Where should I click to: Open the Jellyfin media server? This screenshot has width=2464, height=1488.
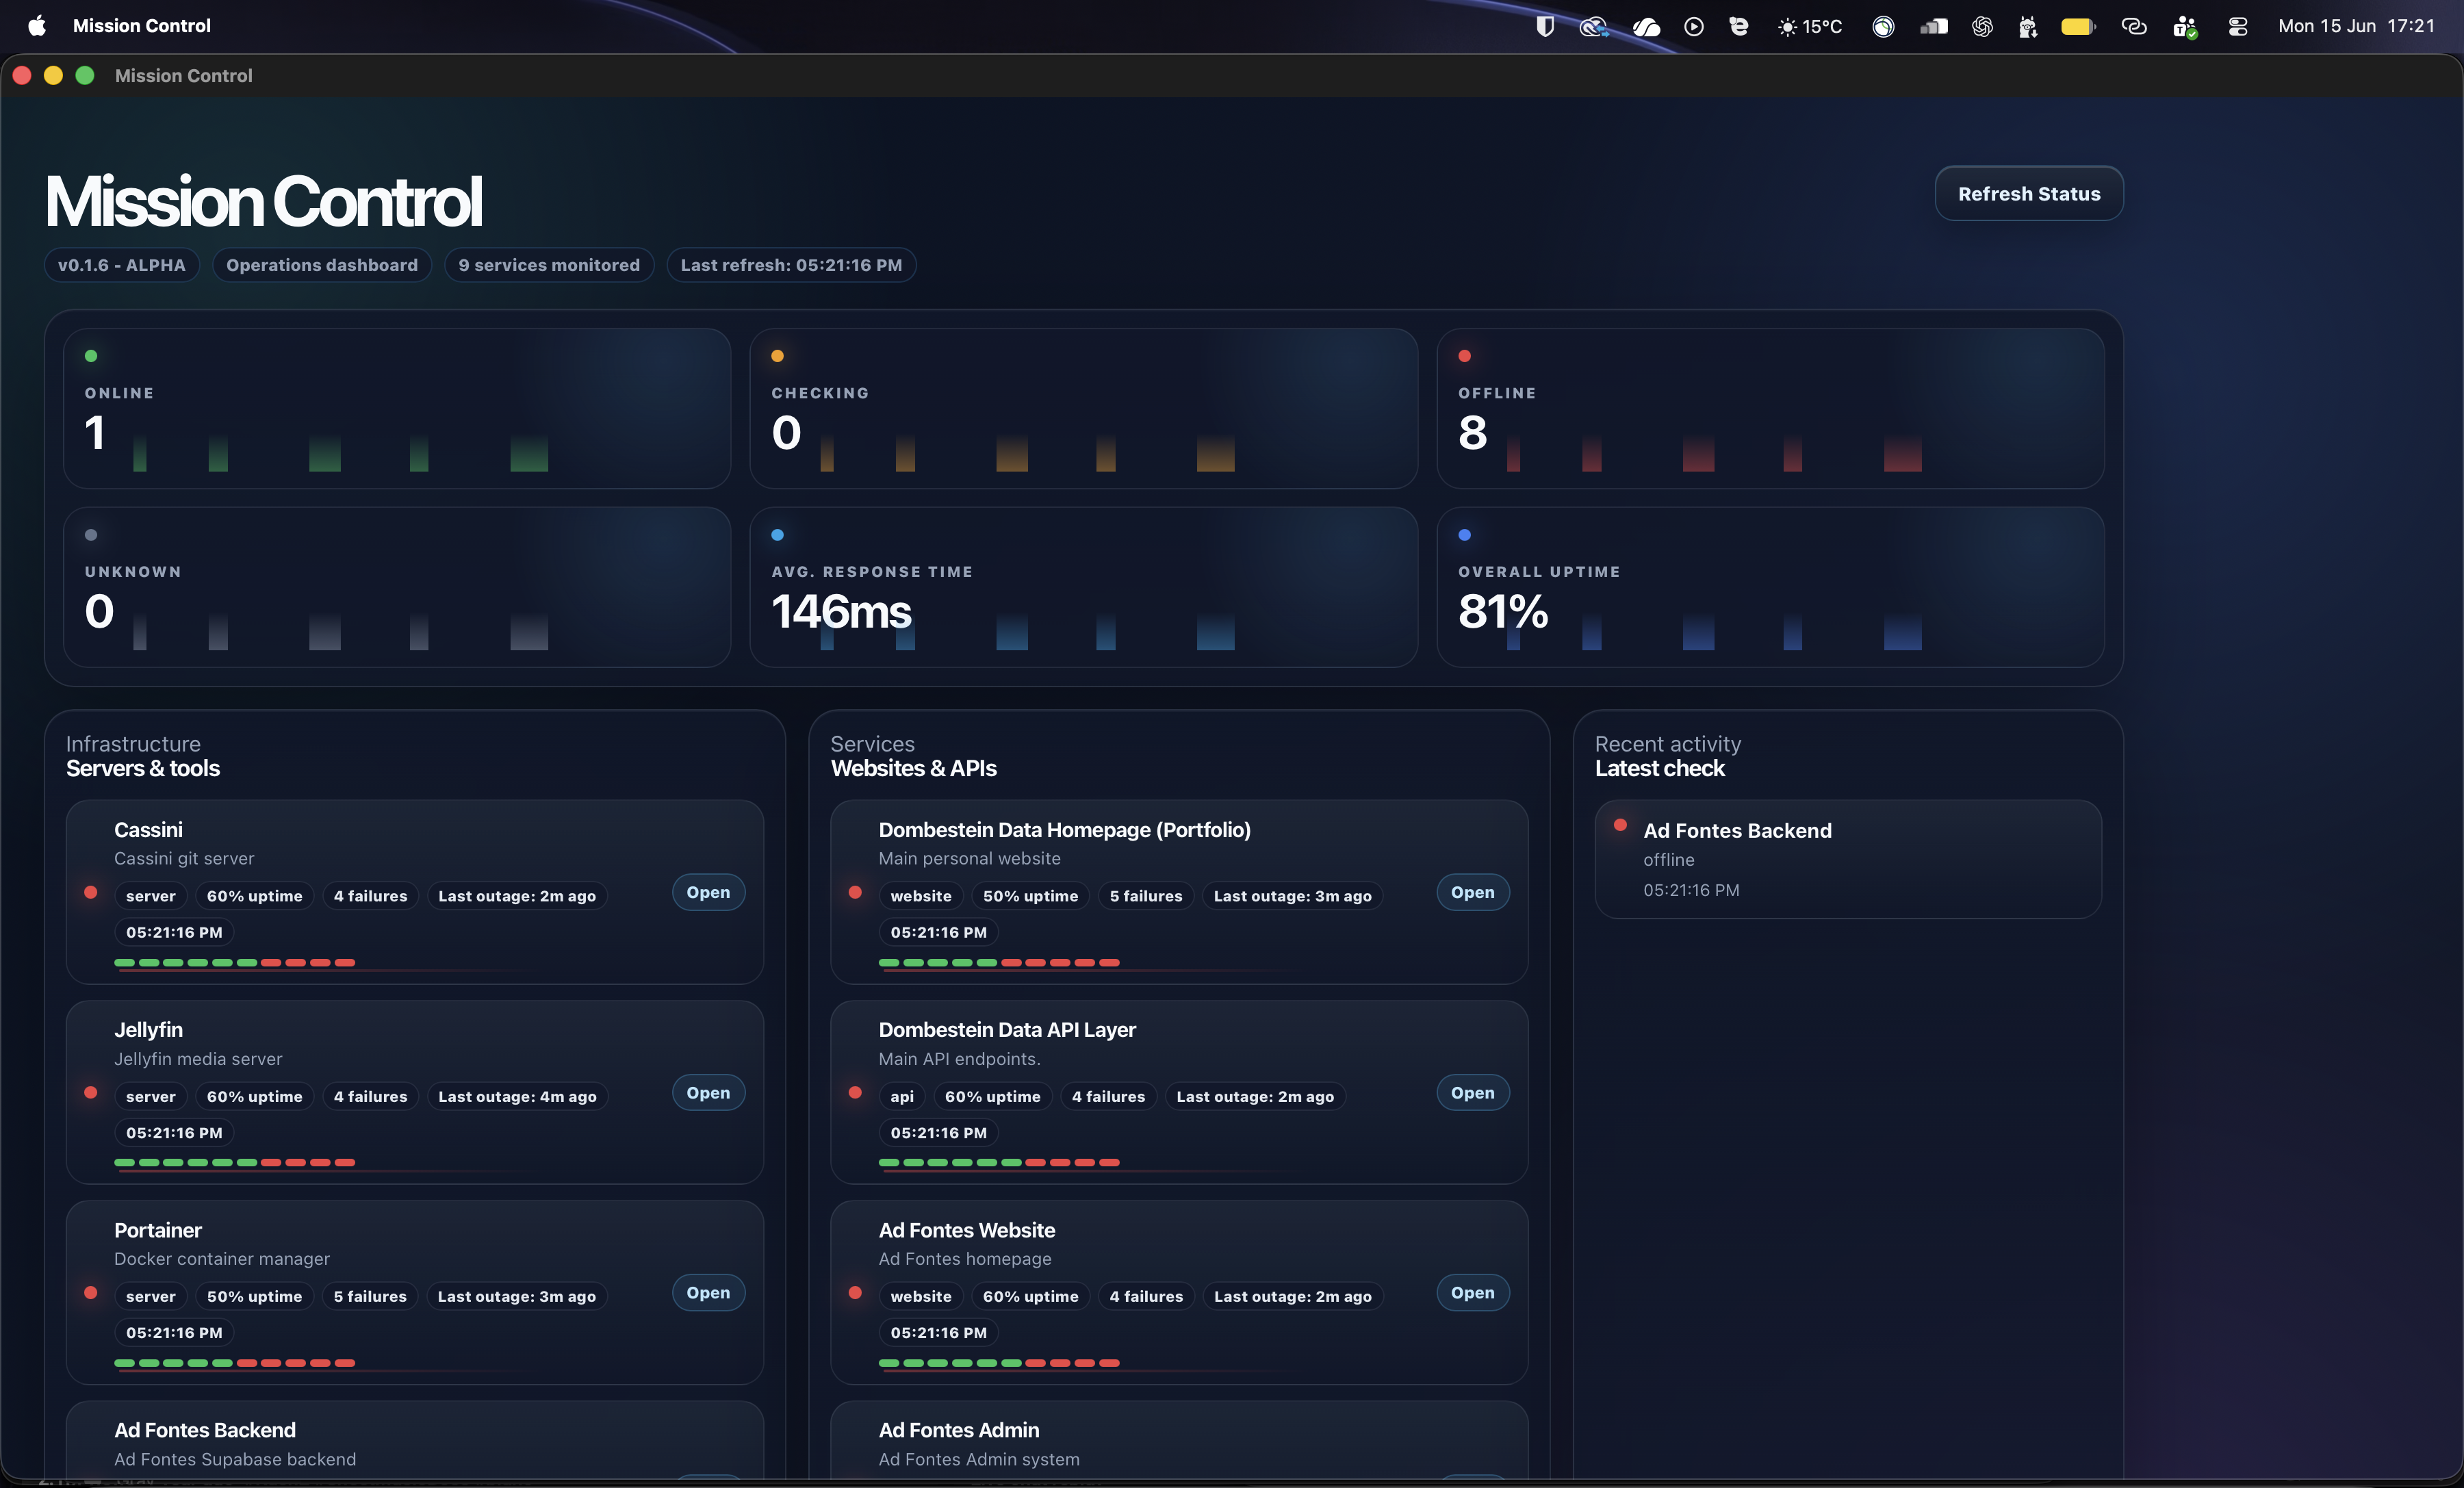pyautogui.click(x=708, y=1092)
